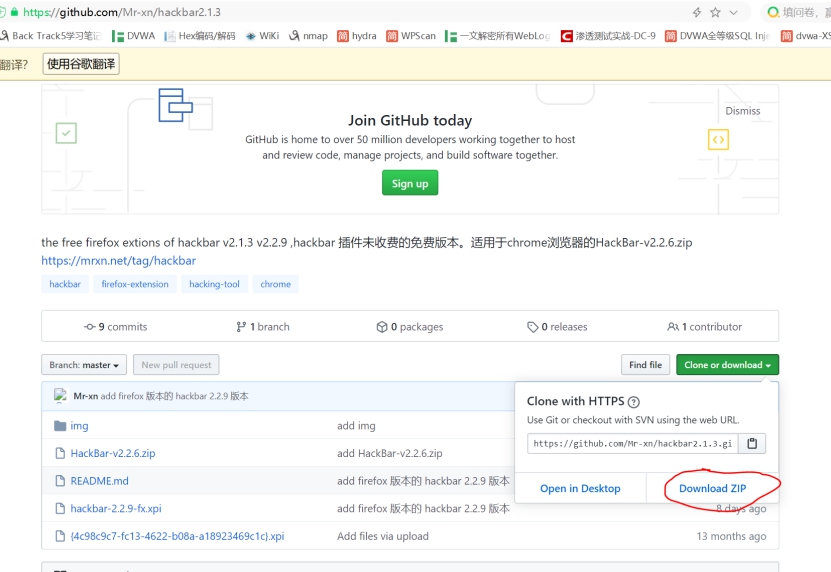
Task: Select the hacking-tool topic tag
Action: click(214, 284)
